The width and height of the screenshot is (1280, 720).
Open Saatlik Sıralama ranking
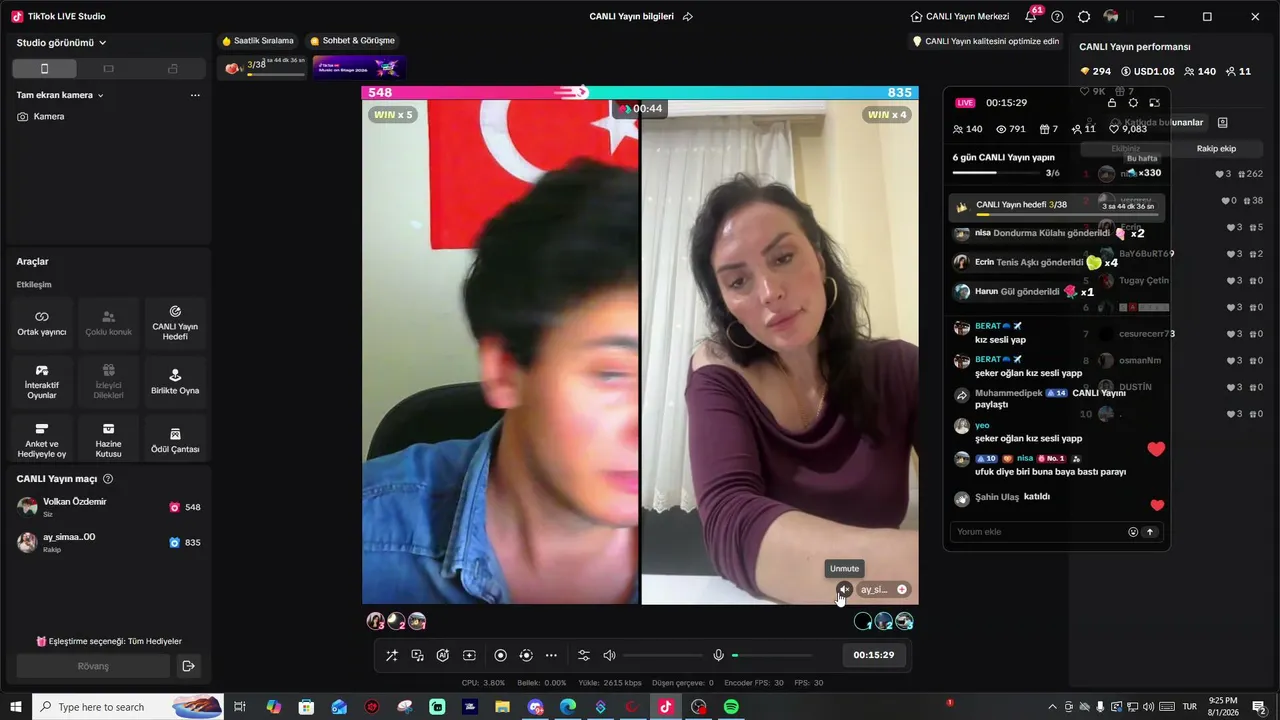click(258, 41)
